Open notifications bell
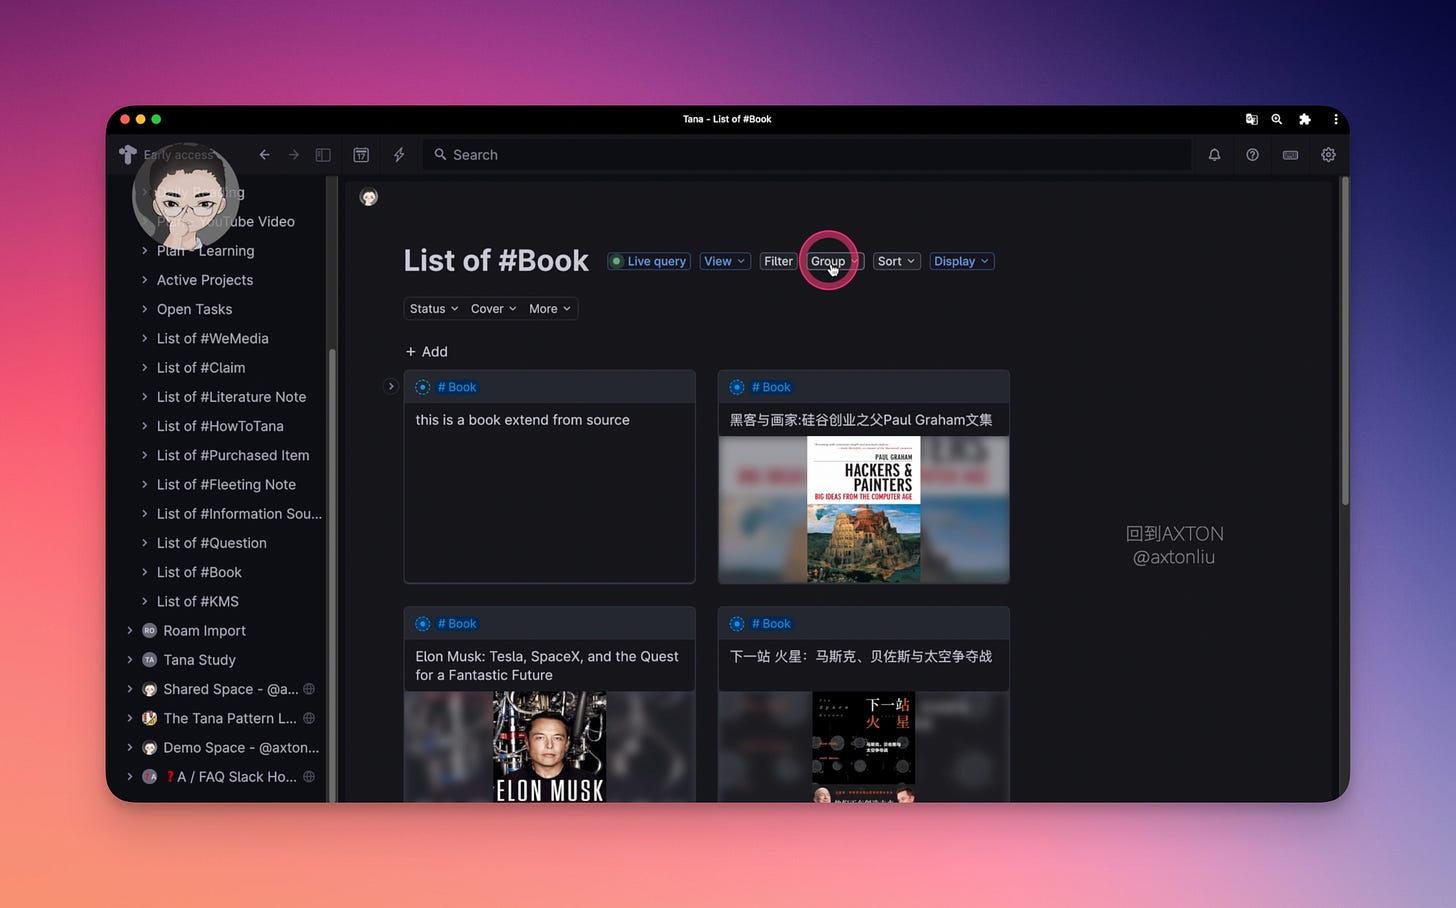Screen dimensions: 1456x908 1214,155
